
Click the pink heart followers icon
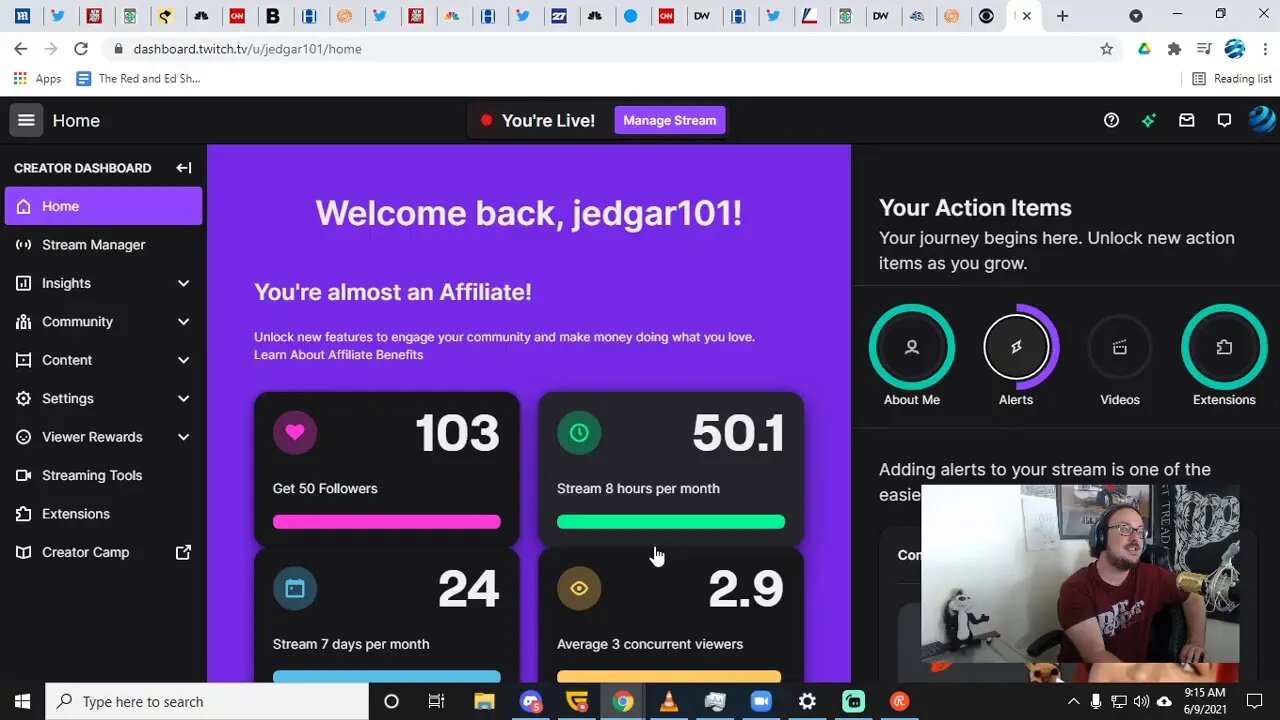[x=295, y=432]
